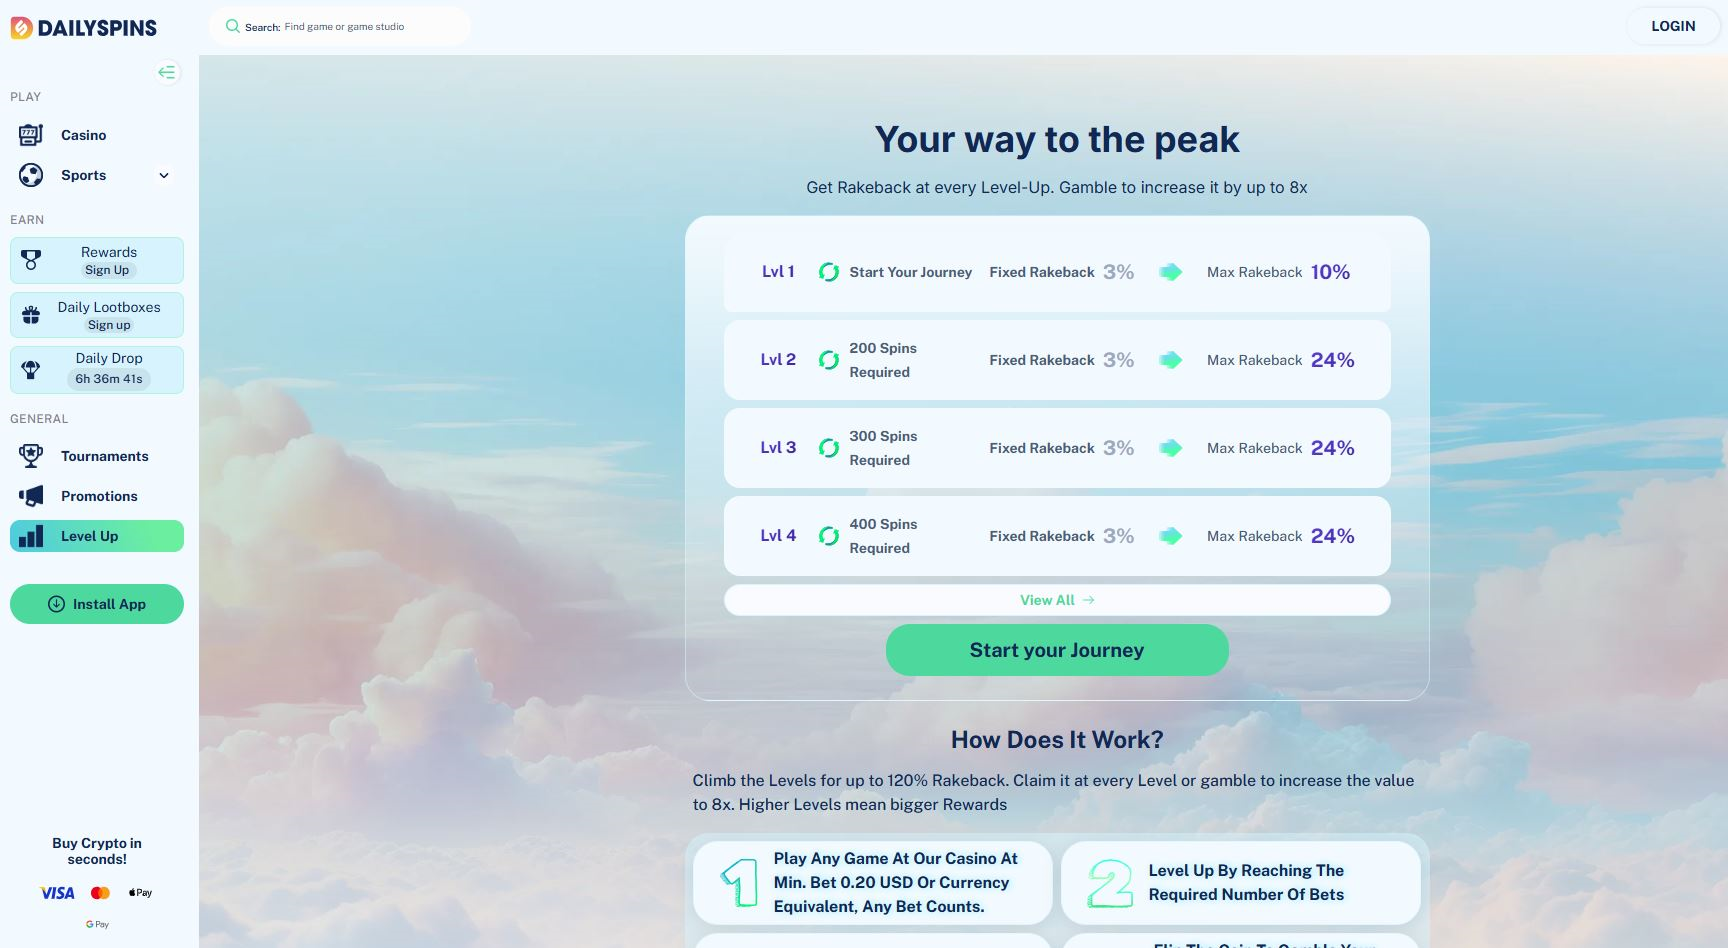Click the game search field
This screenshot has width=1728, height=948.
point(345,27)
